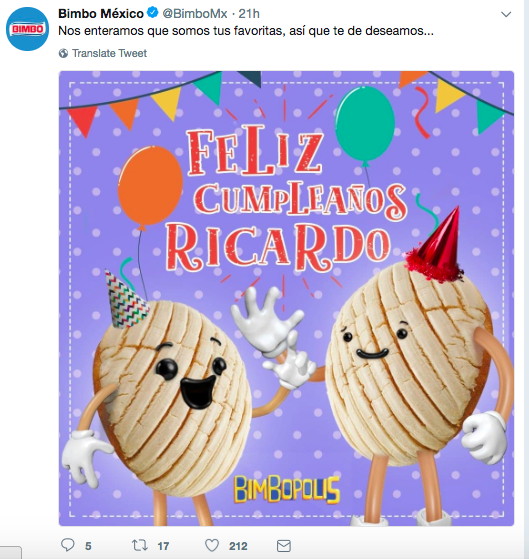The image size is (529, 559).
Task: Click the globe icon beside Translate Tweet
Action: click(x=63, y=53)
